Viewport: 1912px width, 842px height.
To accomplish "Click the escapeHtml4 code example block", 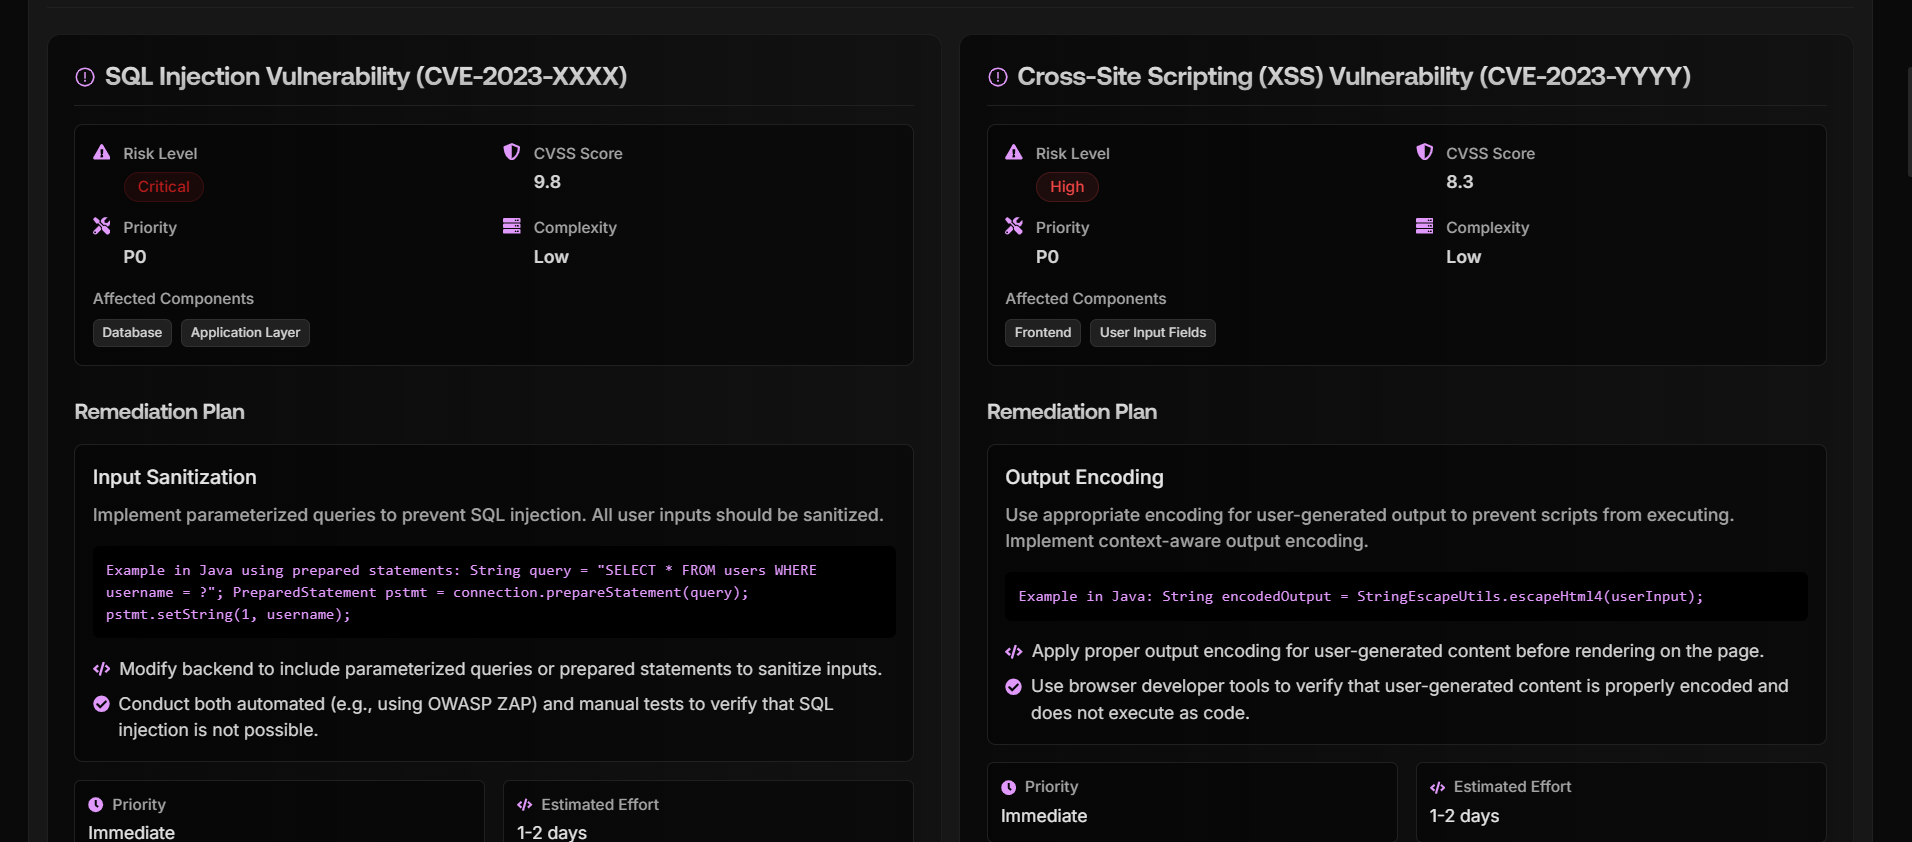I will [x=1405, y=596].
